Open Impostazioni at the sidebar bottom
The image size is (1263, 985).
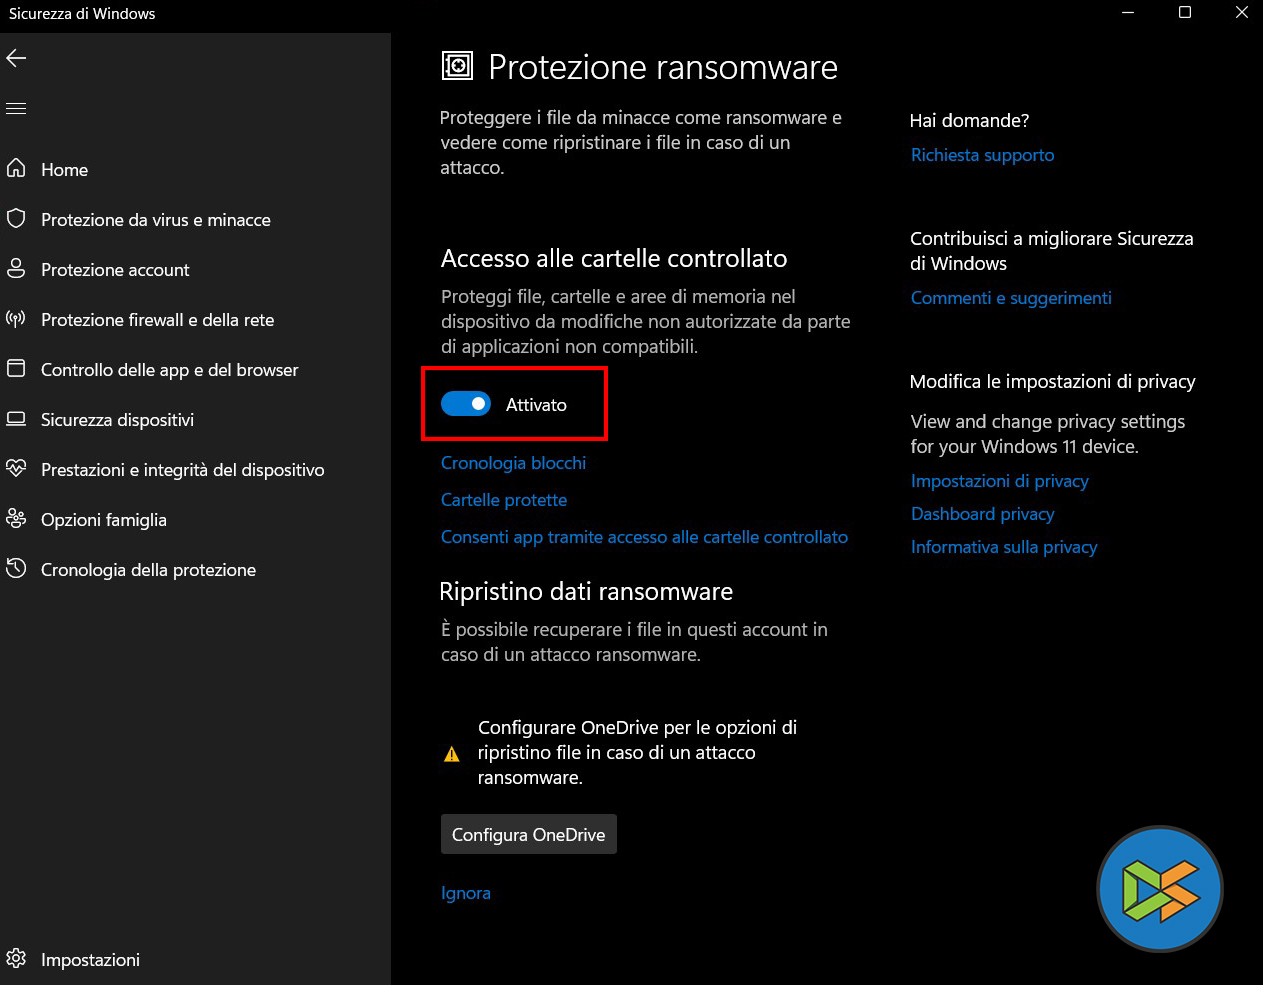click(90, 960)
